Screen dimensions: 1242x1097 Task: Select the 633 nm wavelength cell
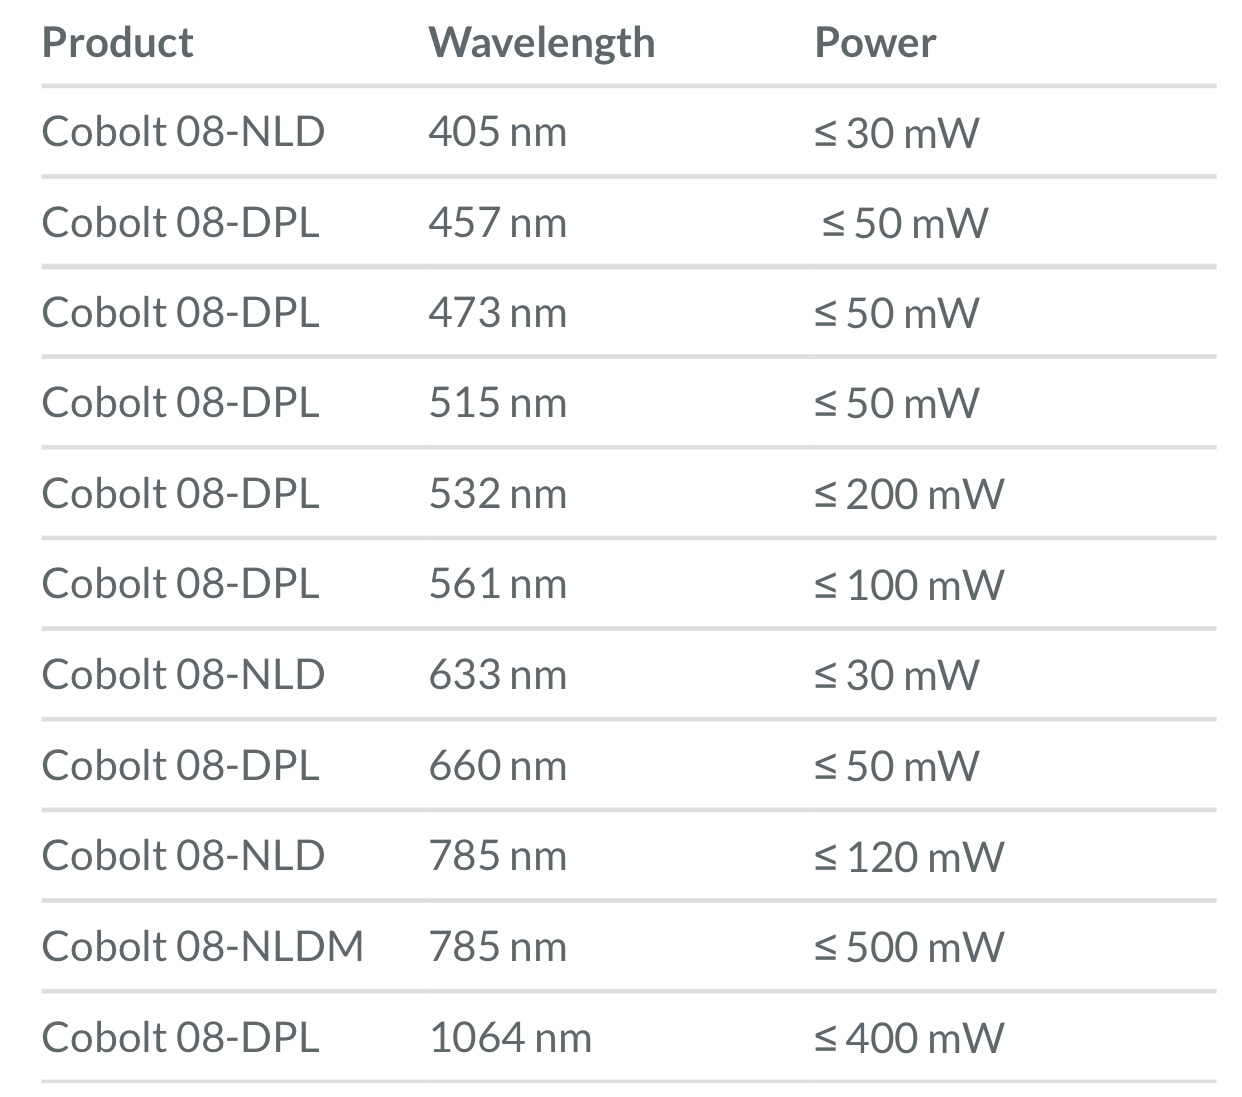point(497,675)
